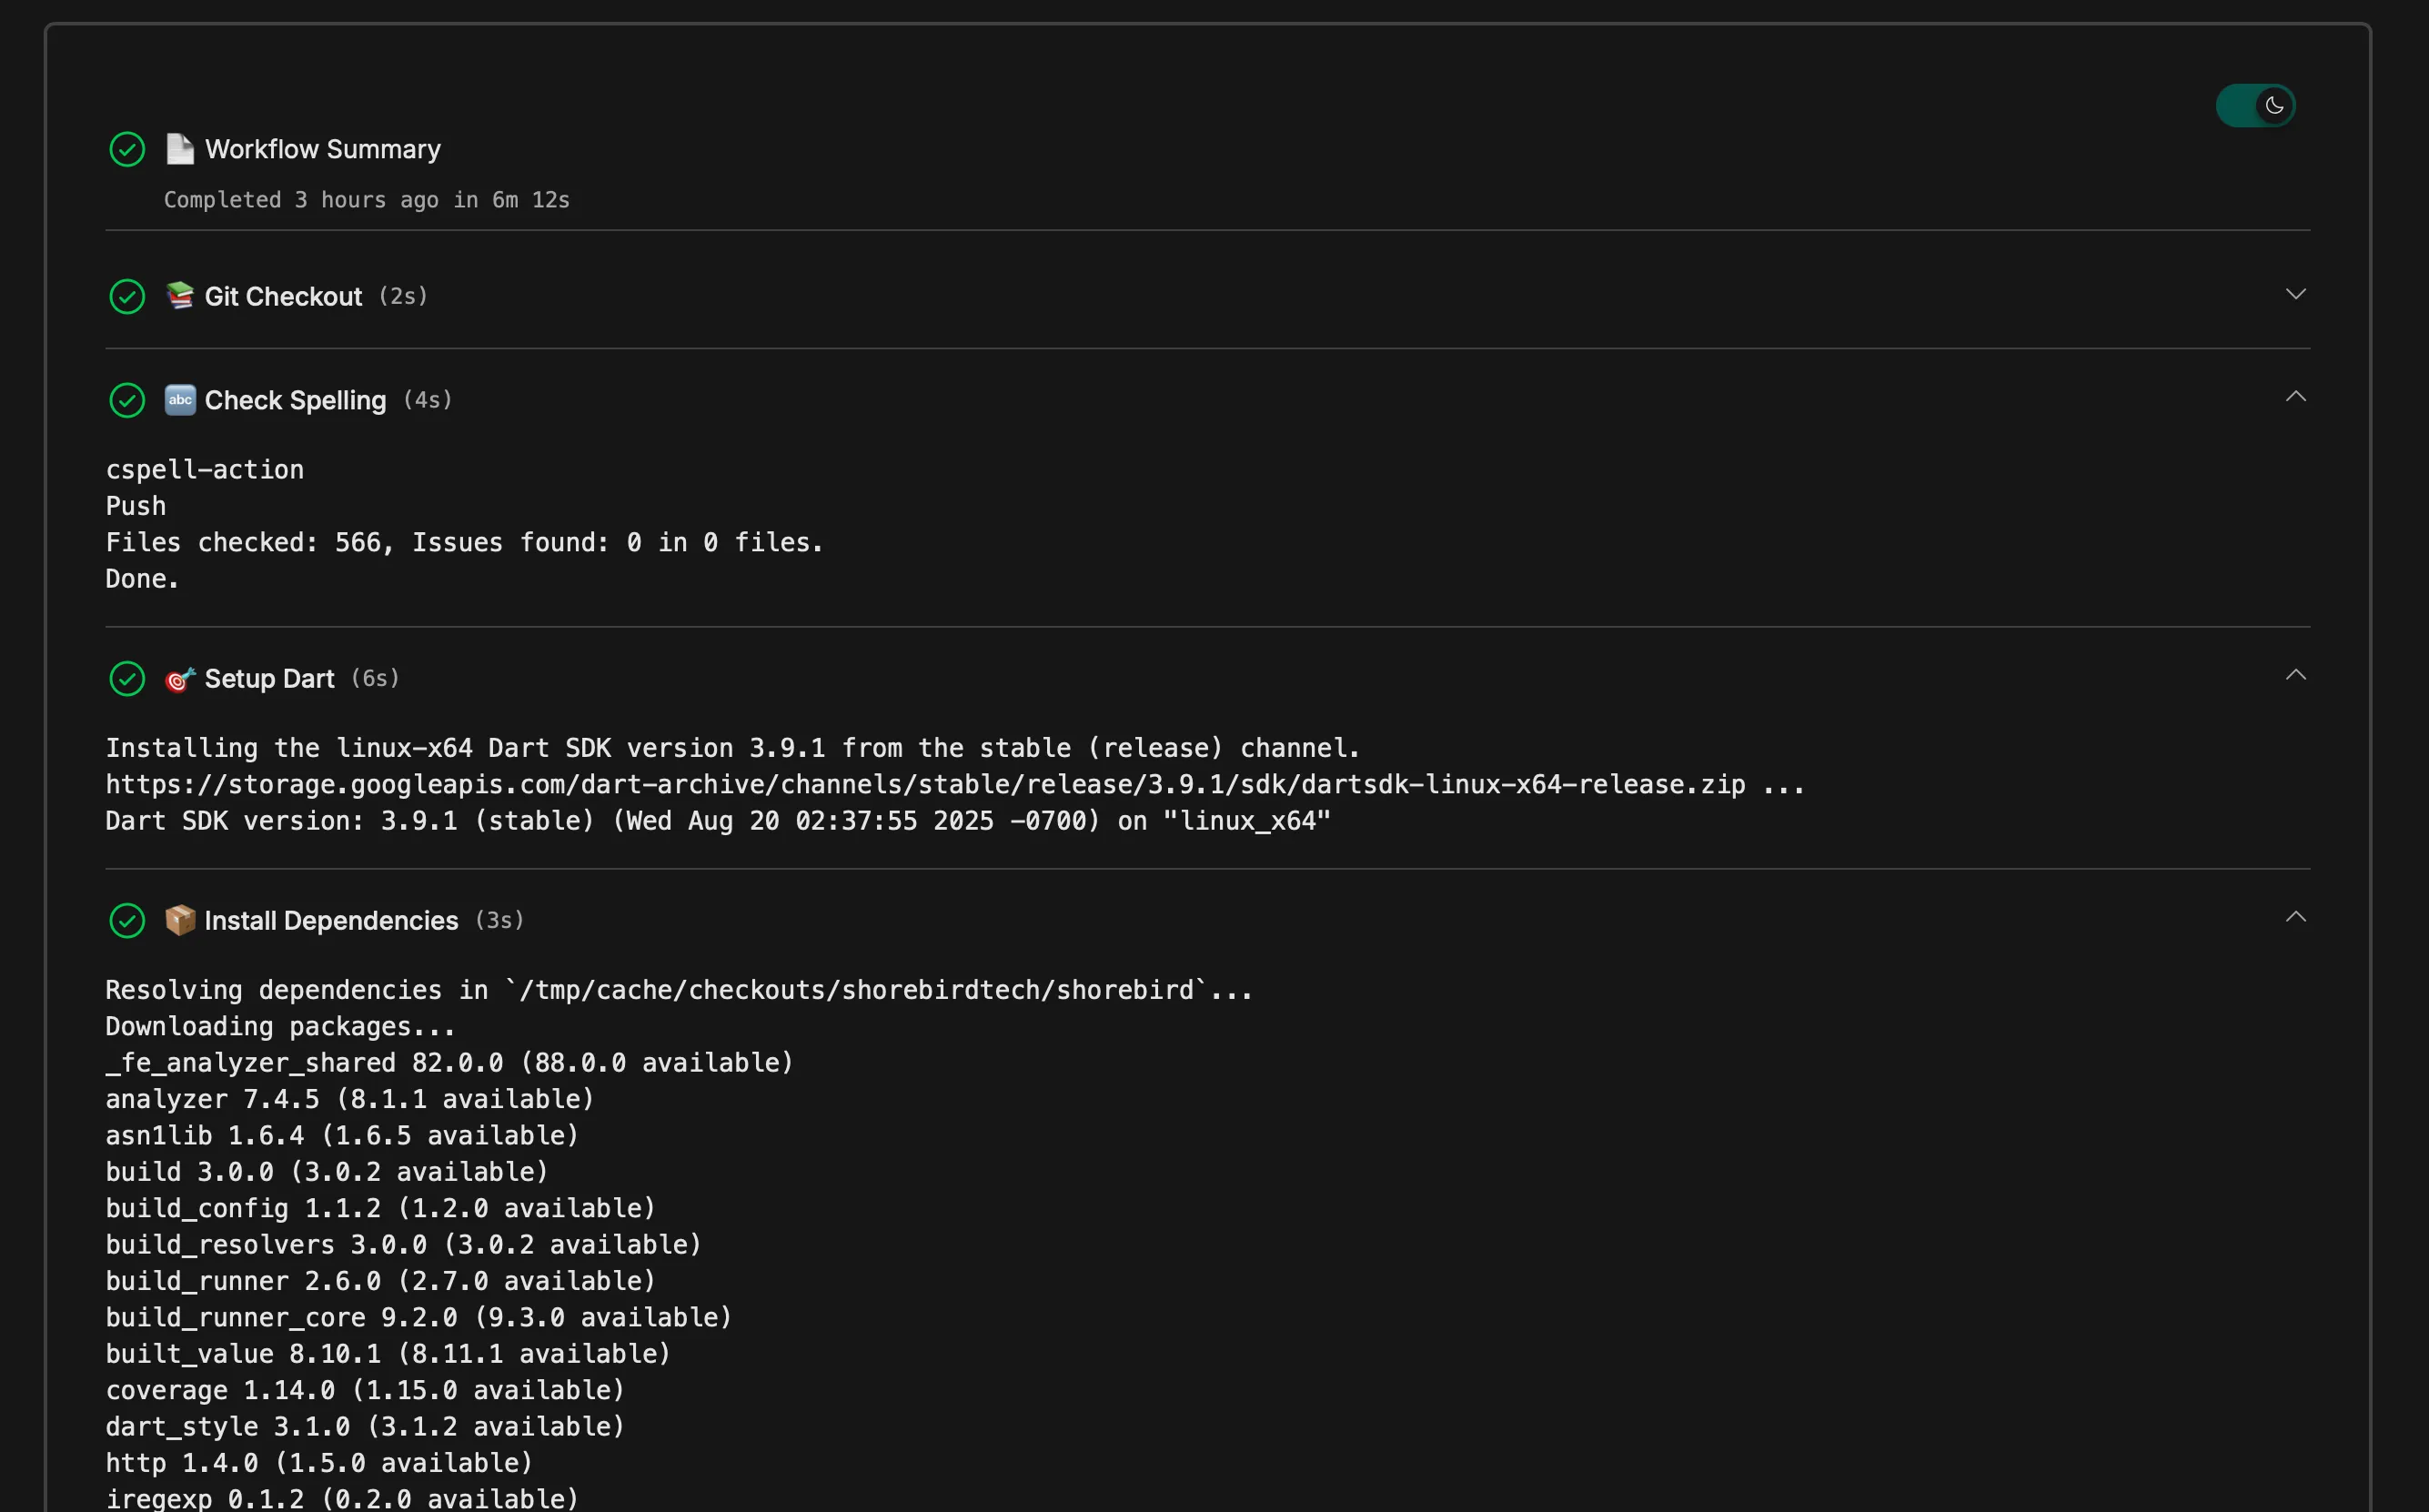Click the document icon beside Workflow Summary

click(x=180, y=148)
